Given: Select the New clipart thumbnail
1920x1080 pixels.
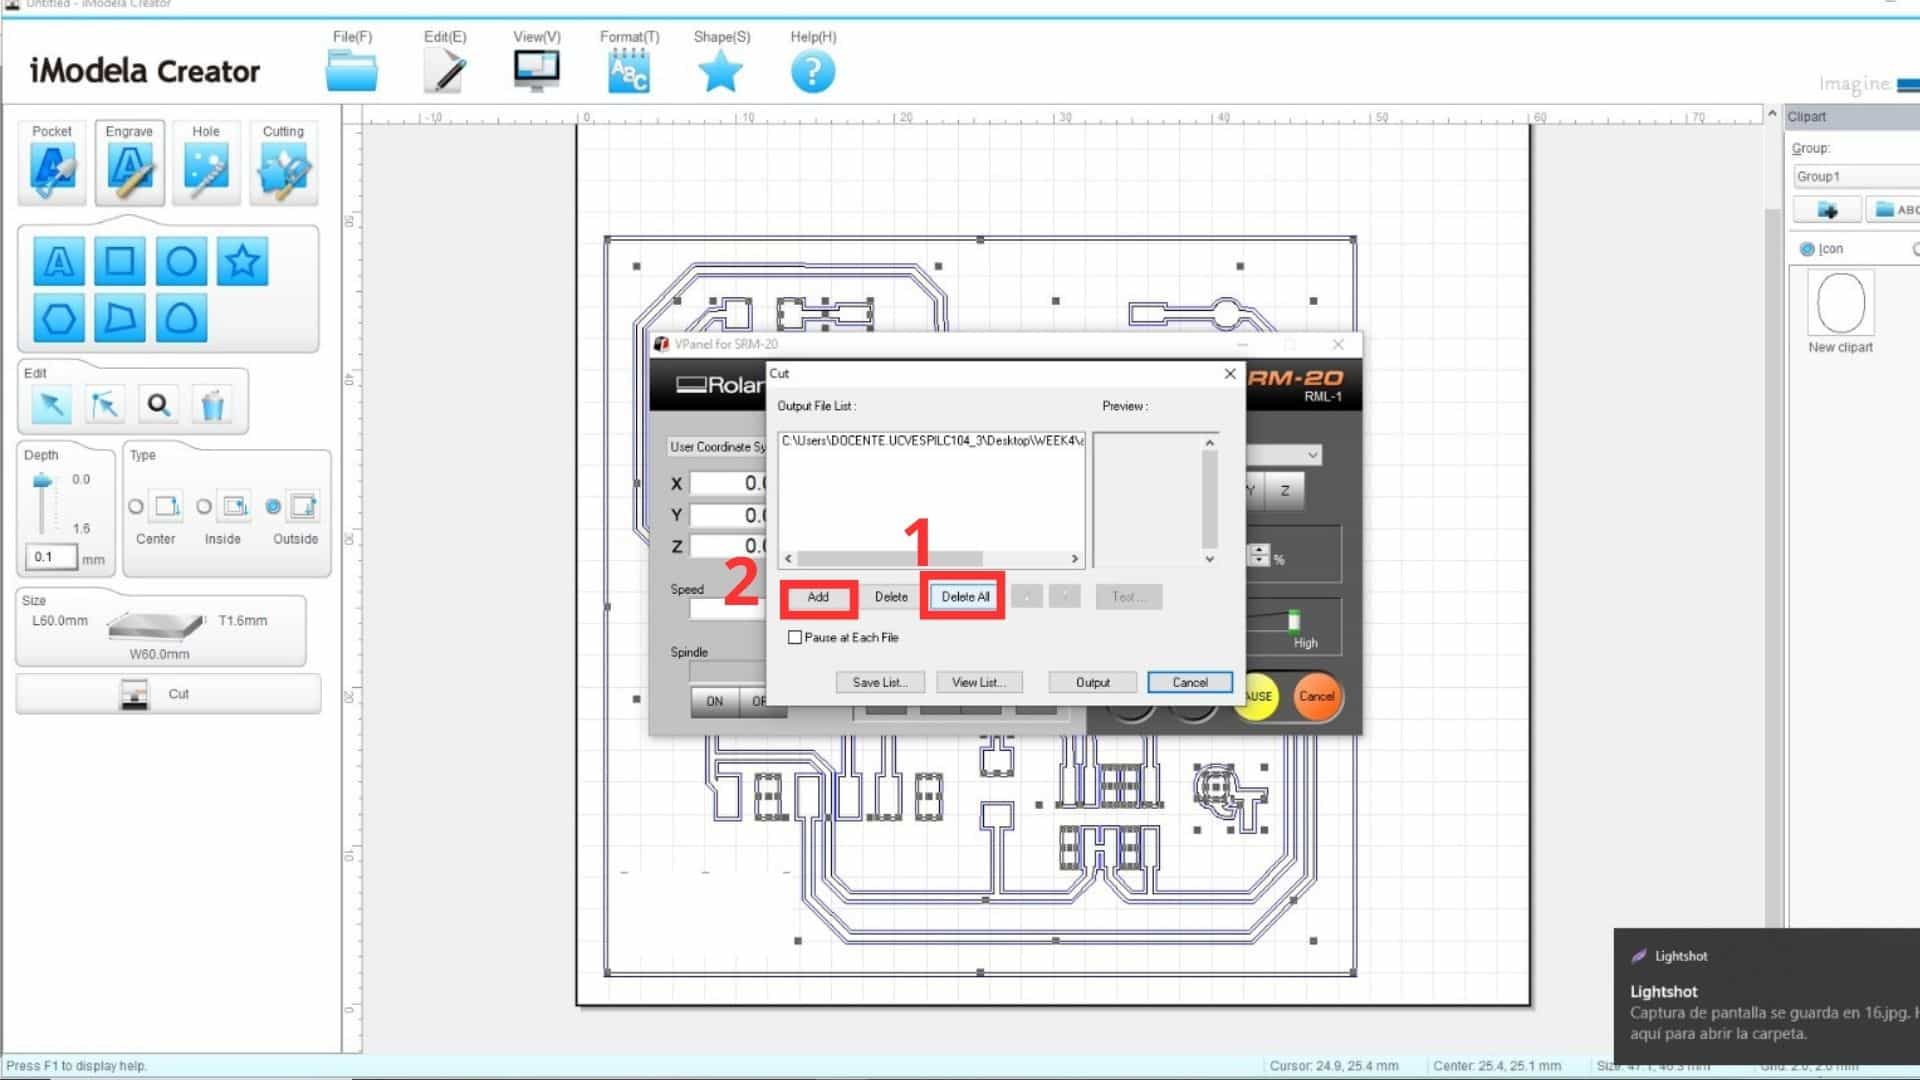Looking at the screenshot, I should pyautogui.click(x=1840, y=304).
